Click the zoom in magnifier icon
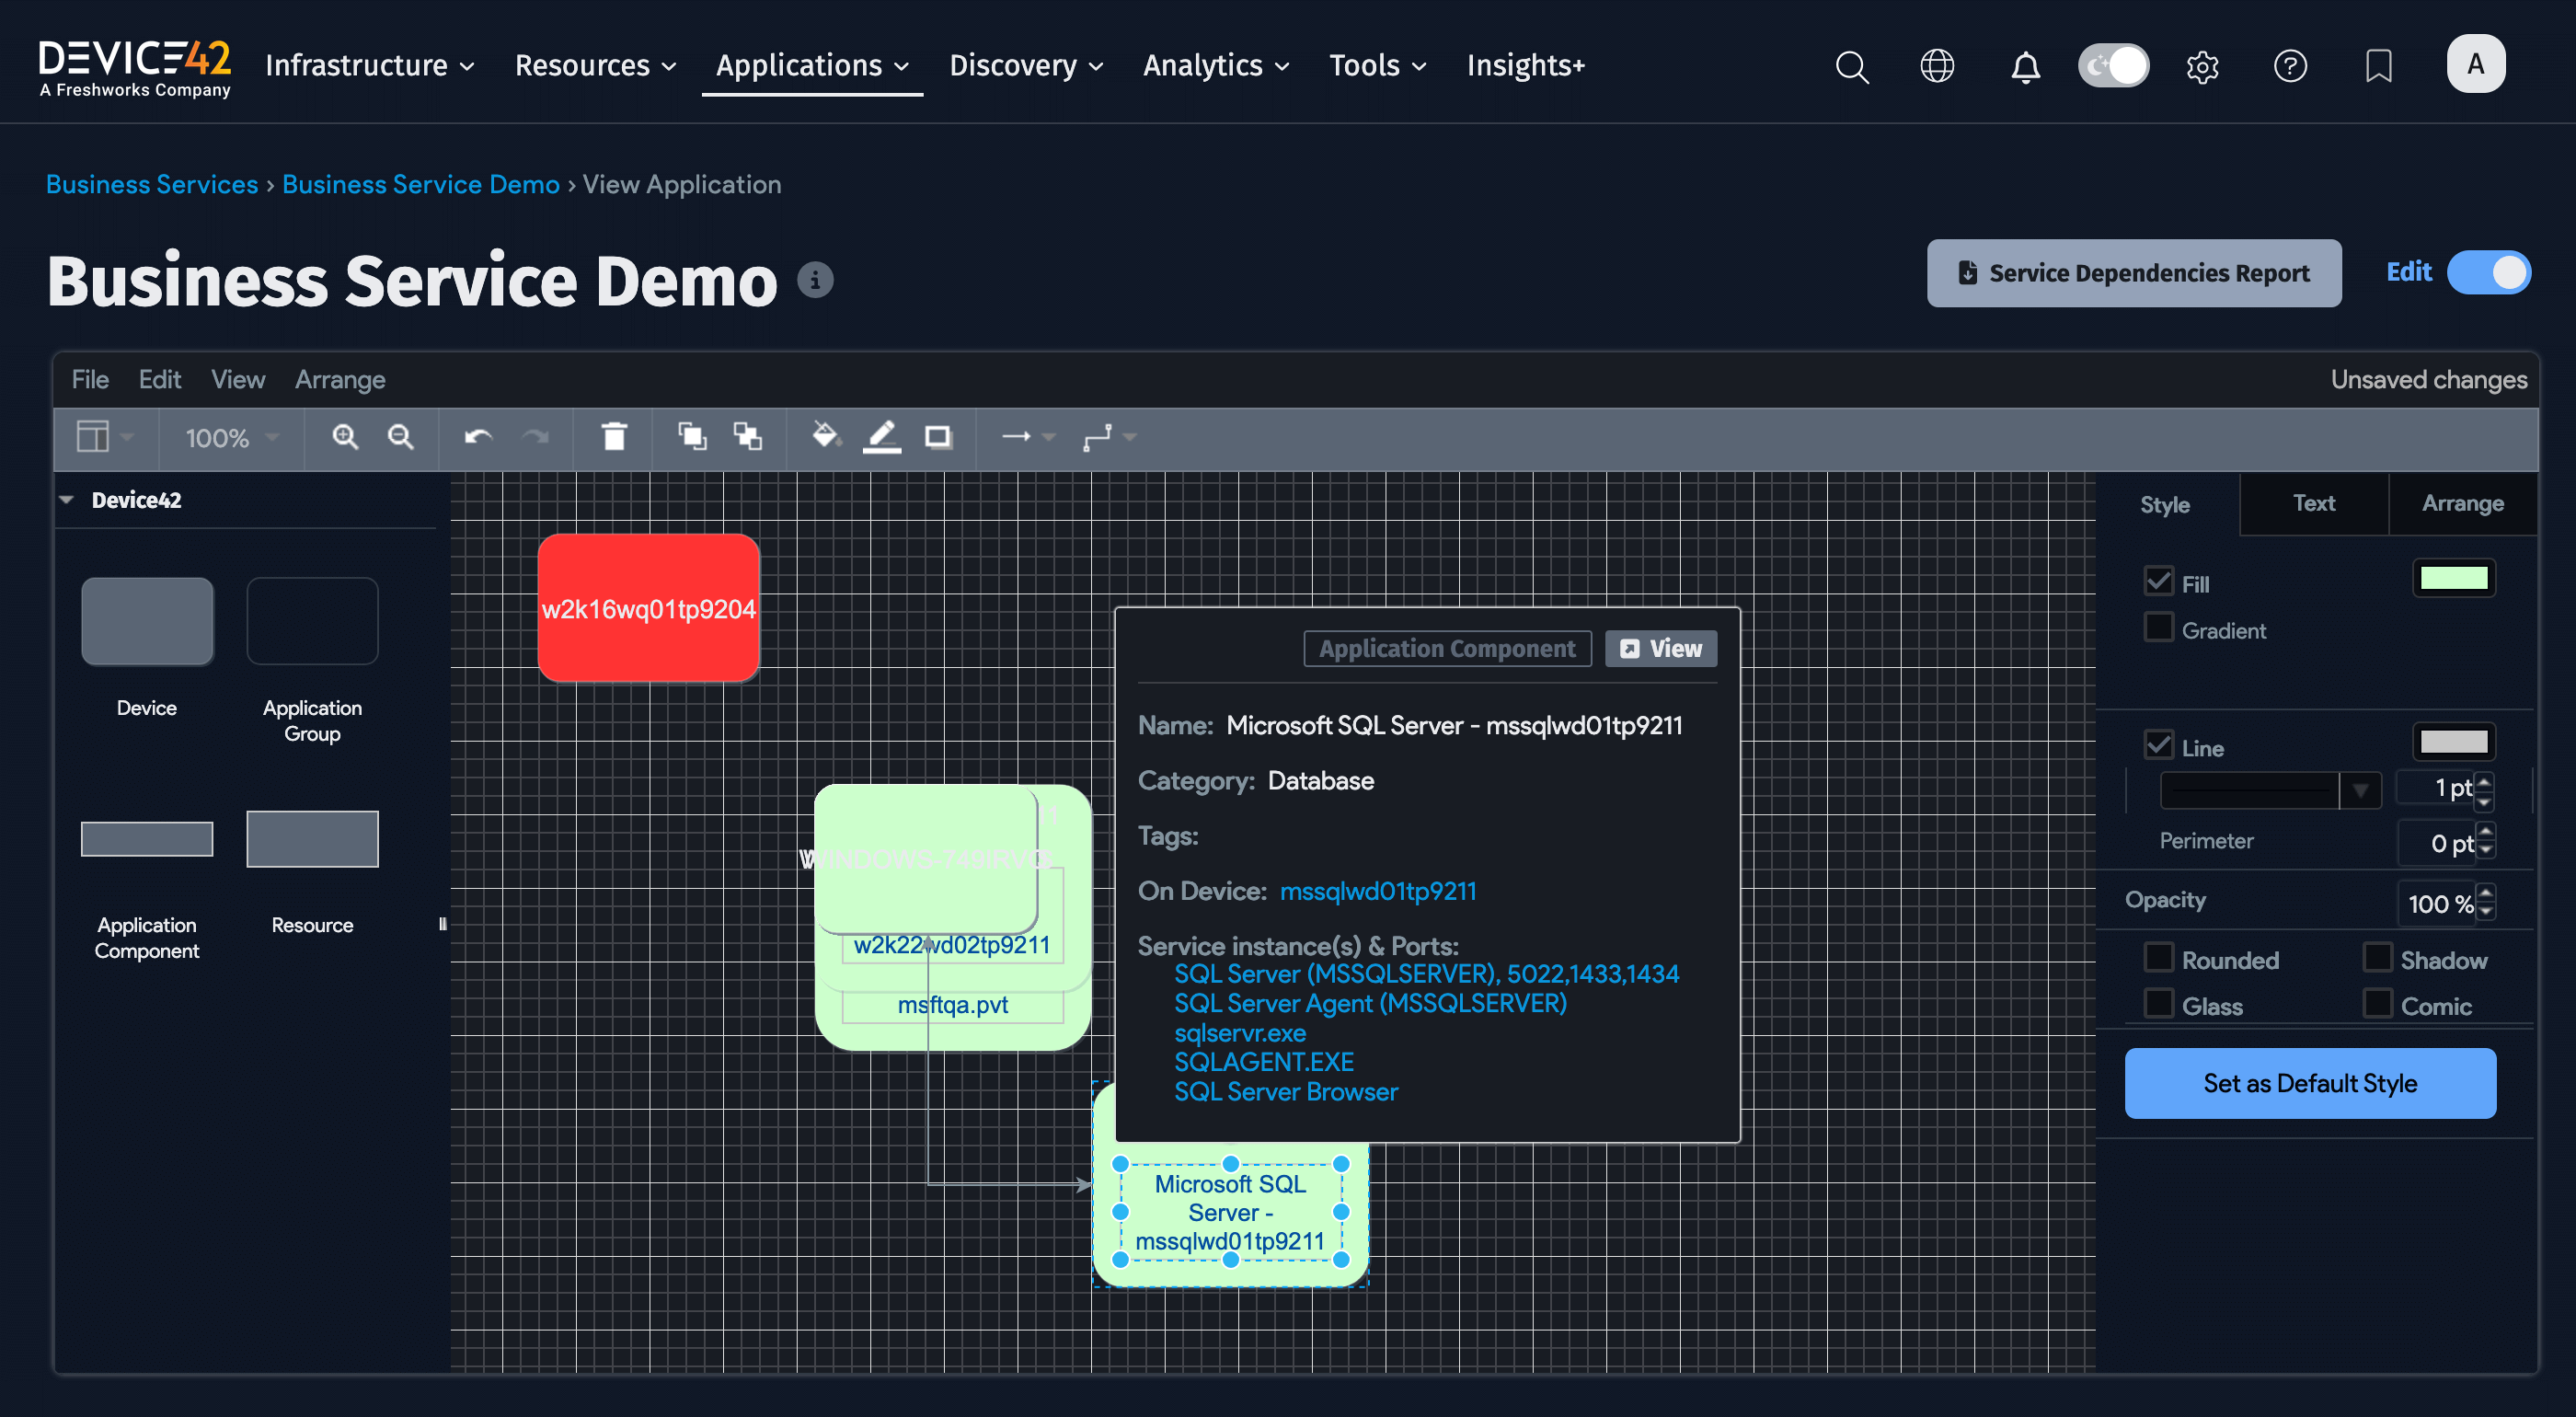This screenshot has width=2576, height=1417. click(x=345, y=437)
